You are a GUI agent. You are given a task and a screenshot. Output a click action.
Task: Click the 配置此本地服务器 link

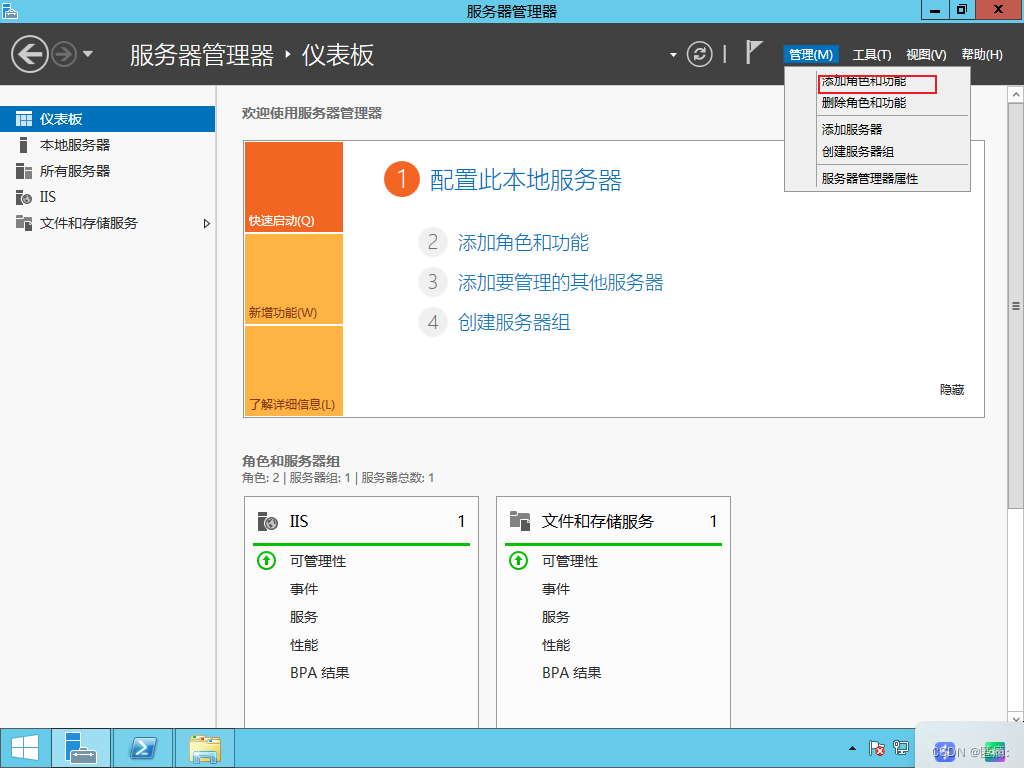pos(525,180)
